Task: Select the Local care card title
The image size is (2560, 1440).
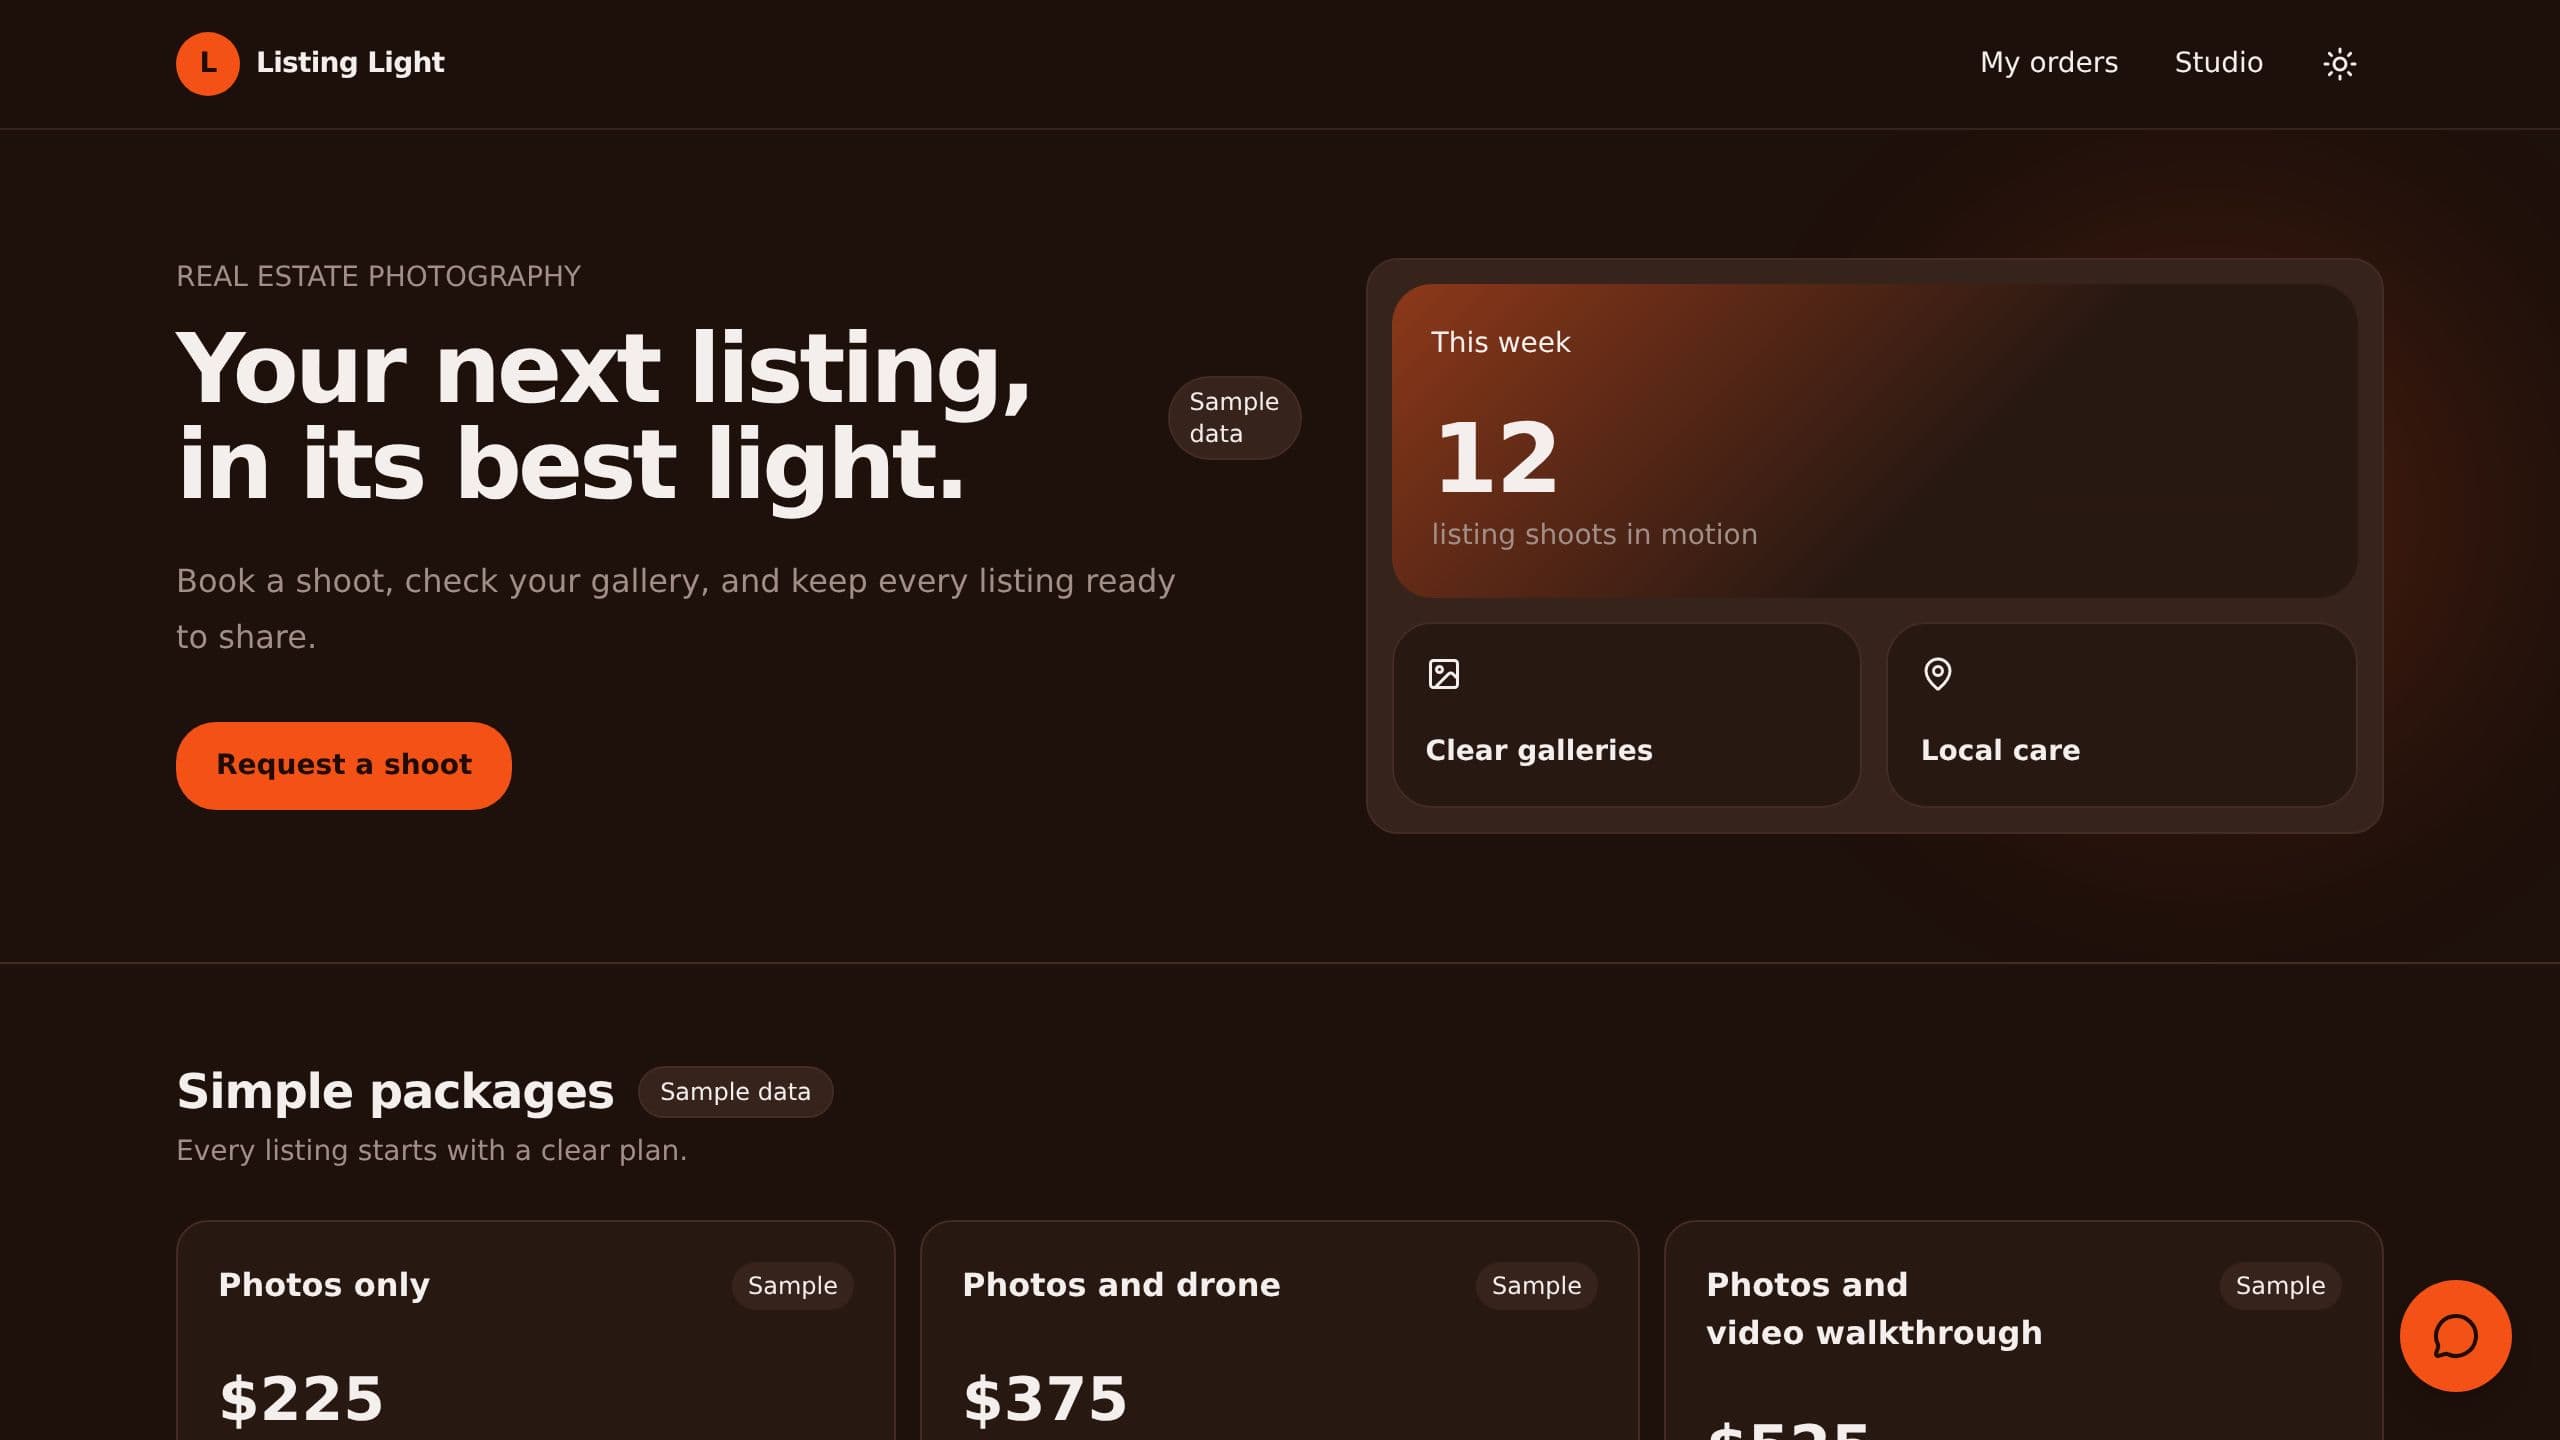Action: click(x=2000, y=750)
